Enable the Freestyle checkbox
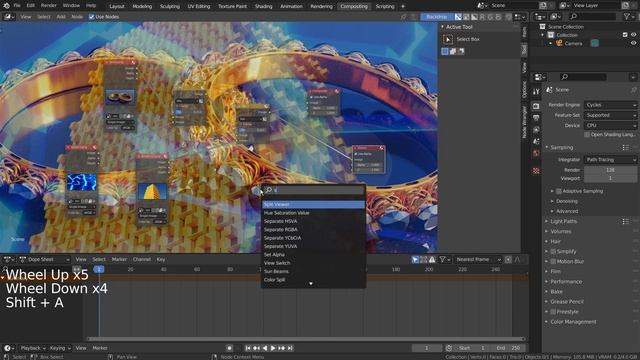This screenshot has height=360, width=640. tap(553, 312)
